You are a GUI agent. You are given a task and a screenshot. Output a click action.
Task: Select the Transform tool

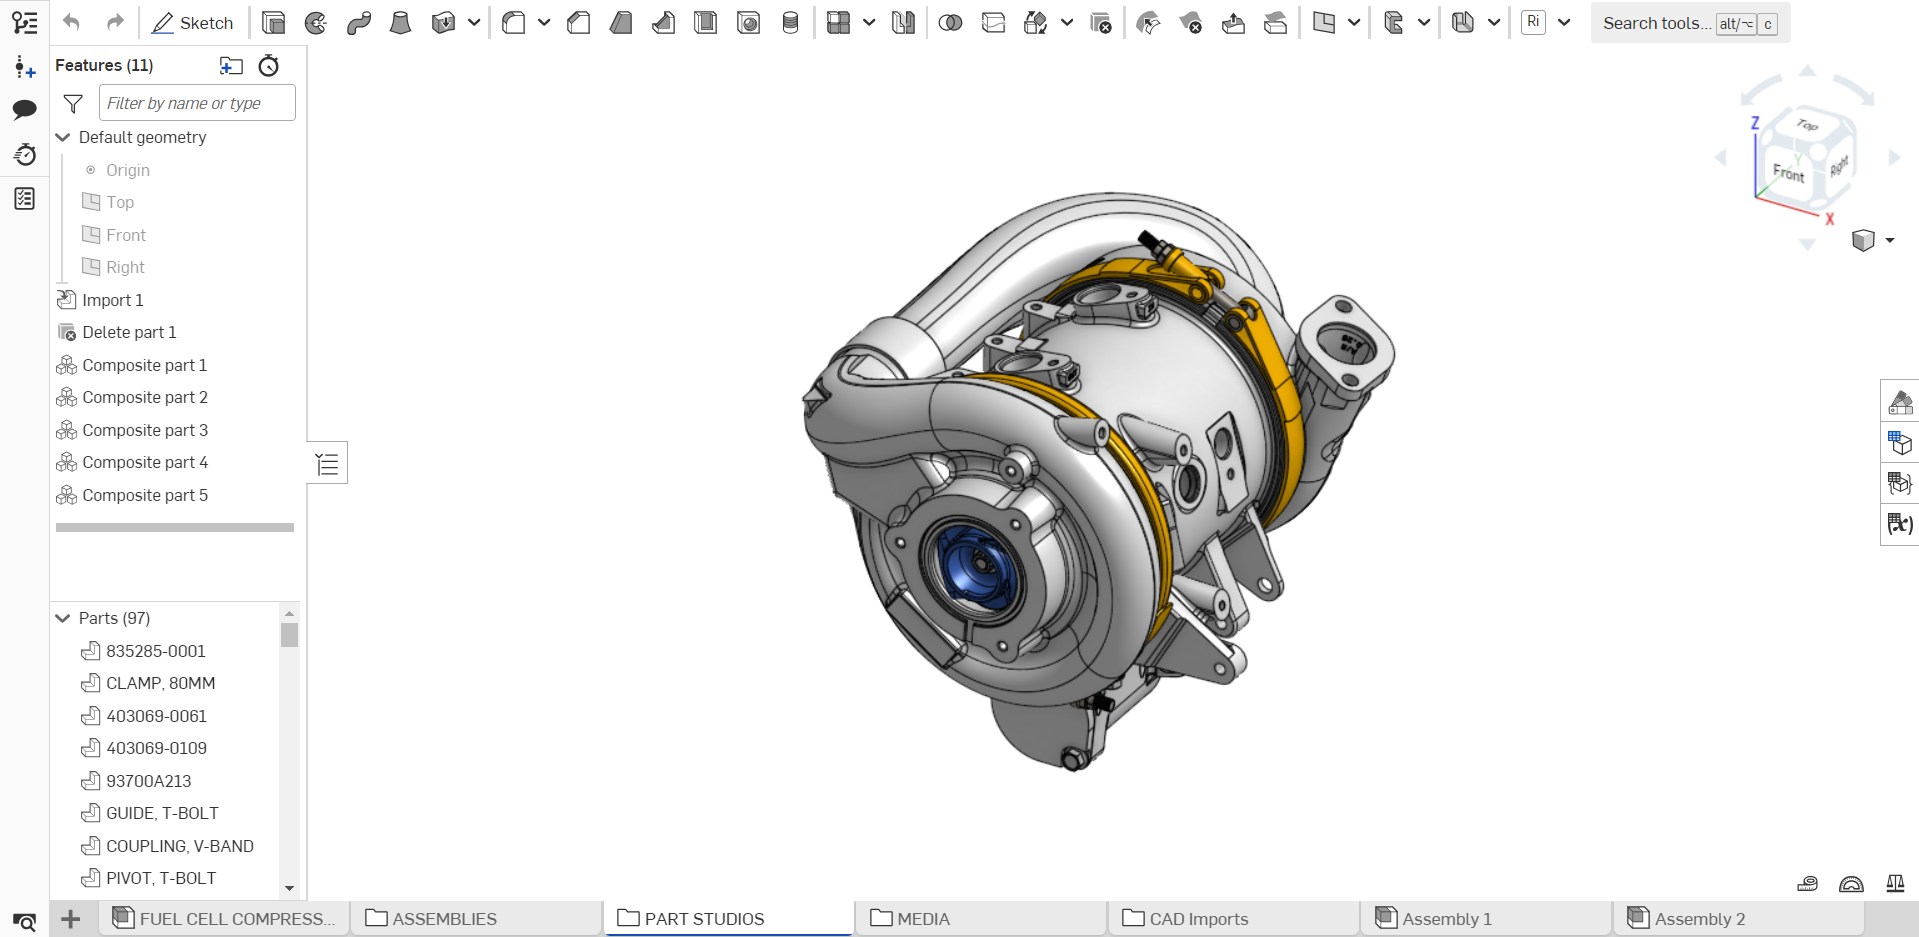(x=1036, y=23)
